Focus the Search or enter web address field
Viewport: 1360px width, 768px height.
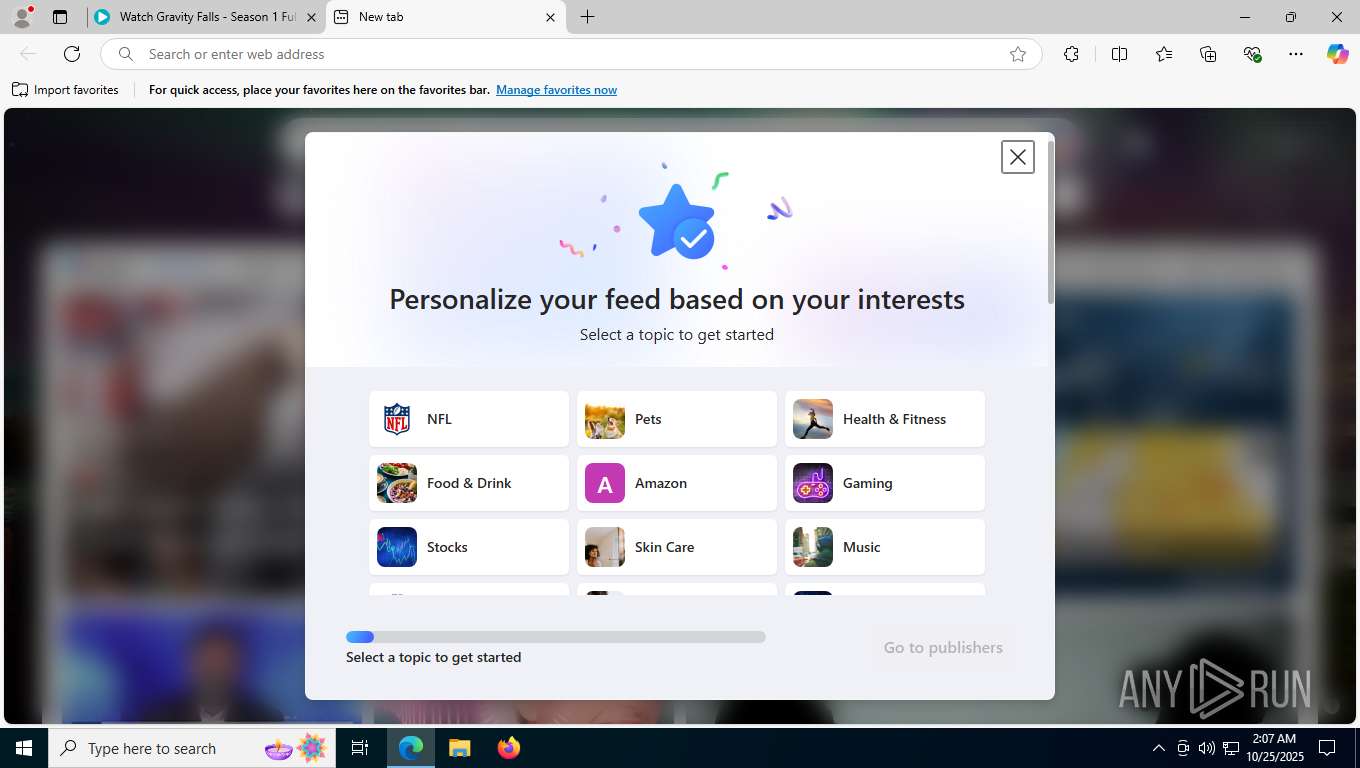tap(570, 54)
